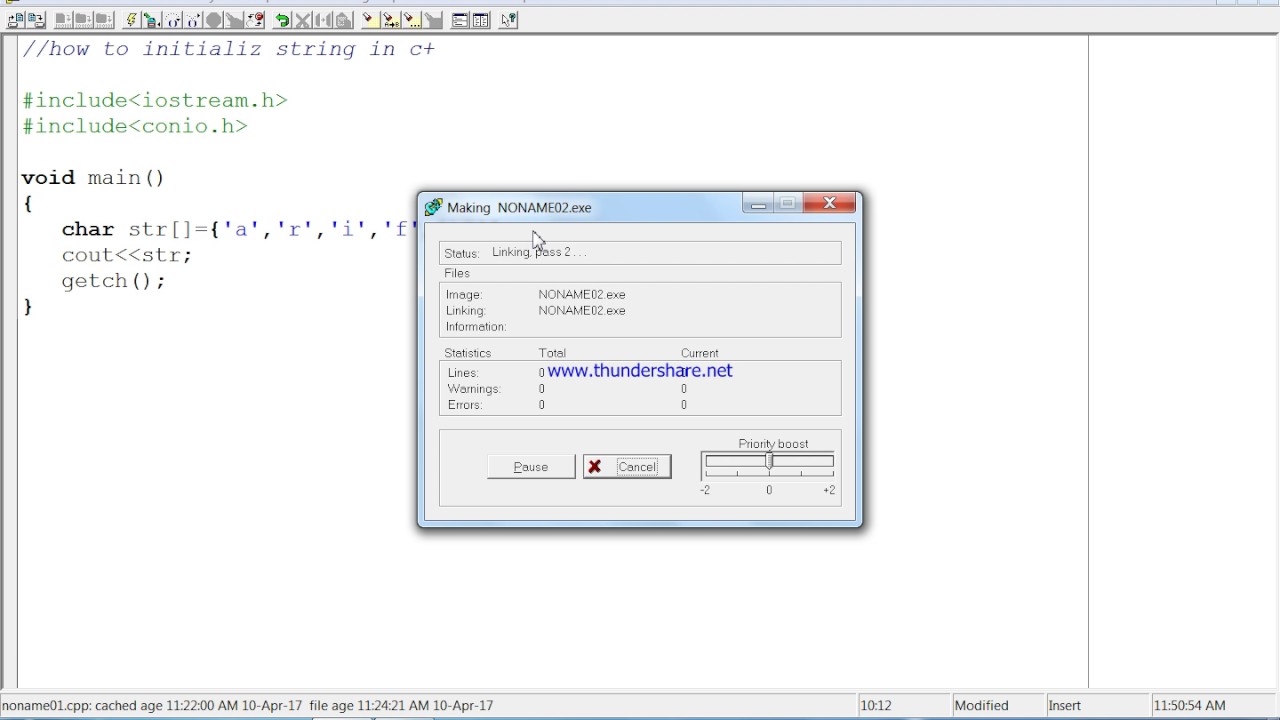Click the Image NONAME02.exe file value
The height and width of the screenshot is (720, 1280).
tap(582, 295)
